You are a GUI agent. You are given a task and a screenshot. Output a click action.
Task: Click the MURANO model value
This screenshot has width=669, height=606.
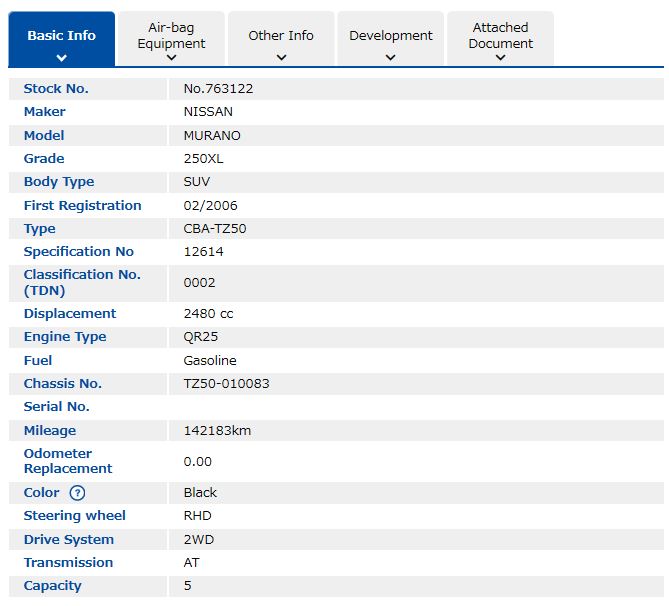(x=212, y=136)
